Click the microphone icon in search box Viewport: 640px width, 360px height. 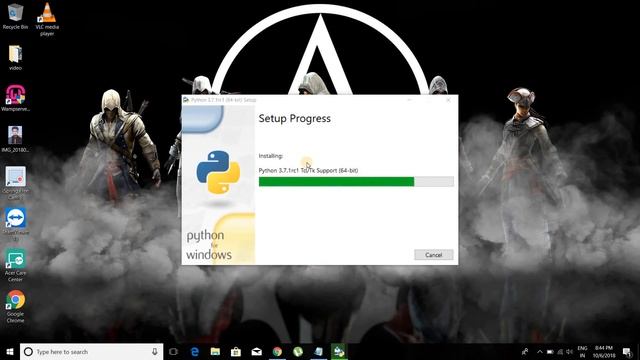[155, 351]
